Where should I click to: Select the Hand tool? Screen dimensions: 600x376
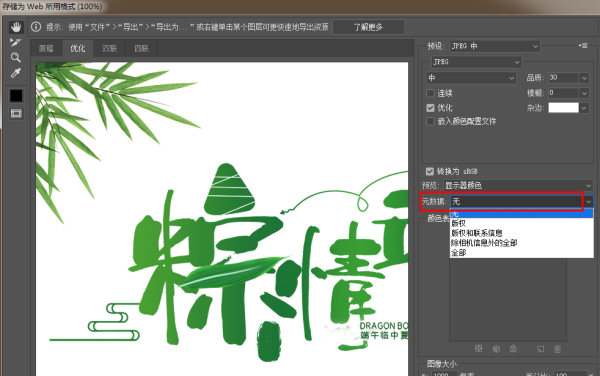click(x=16, y=27)
